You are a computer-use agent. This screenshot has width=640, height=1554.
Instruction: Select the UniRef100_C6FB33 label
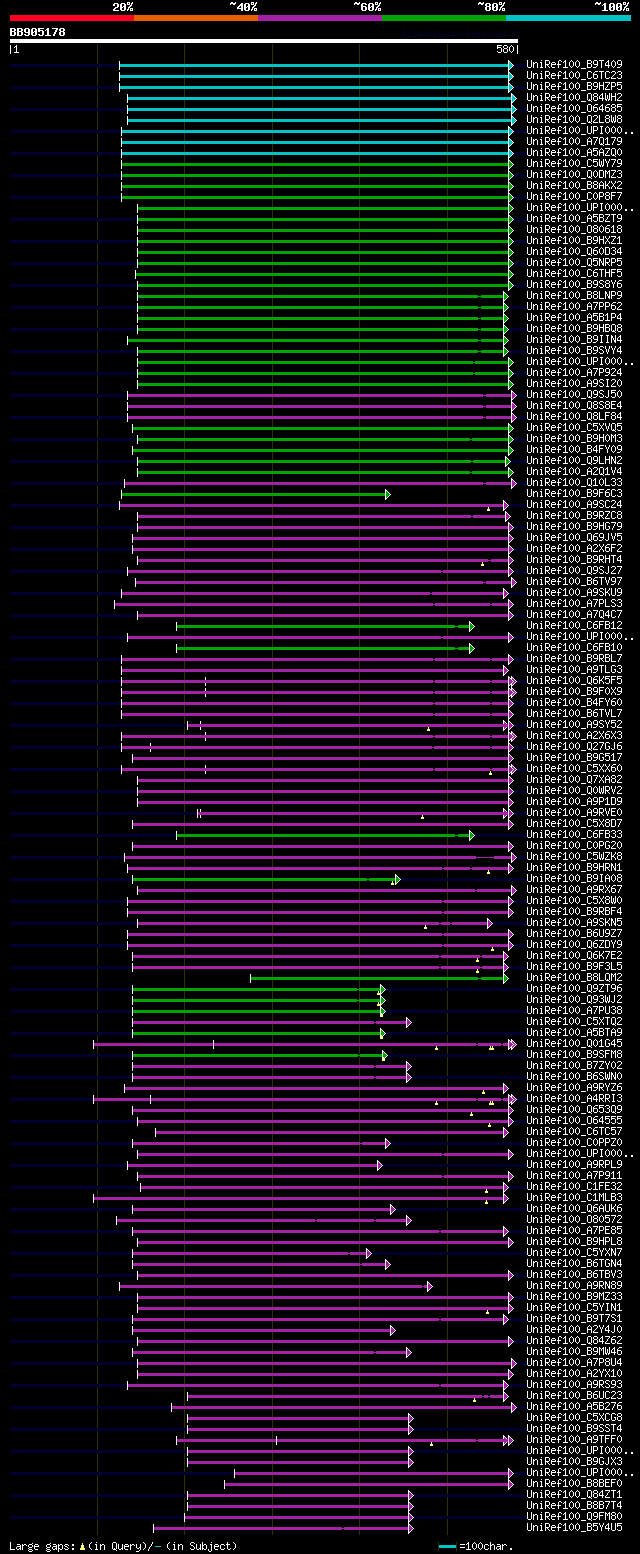pos(574,834)
